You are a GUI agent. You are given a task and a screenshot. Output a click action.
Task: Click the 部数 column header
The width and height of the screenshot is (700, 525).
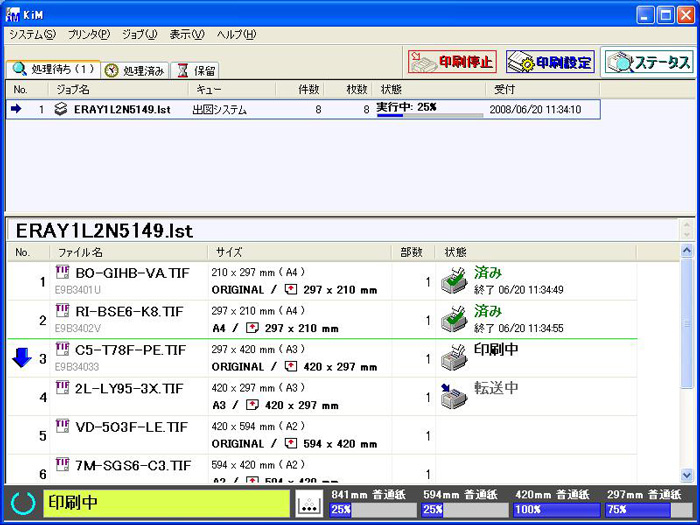pos(413,253)
